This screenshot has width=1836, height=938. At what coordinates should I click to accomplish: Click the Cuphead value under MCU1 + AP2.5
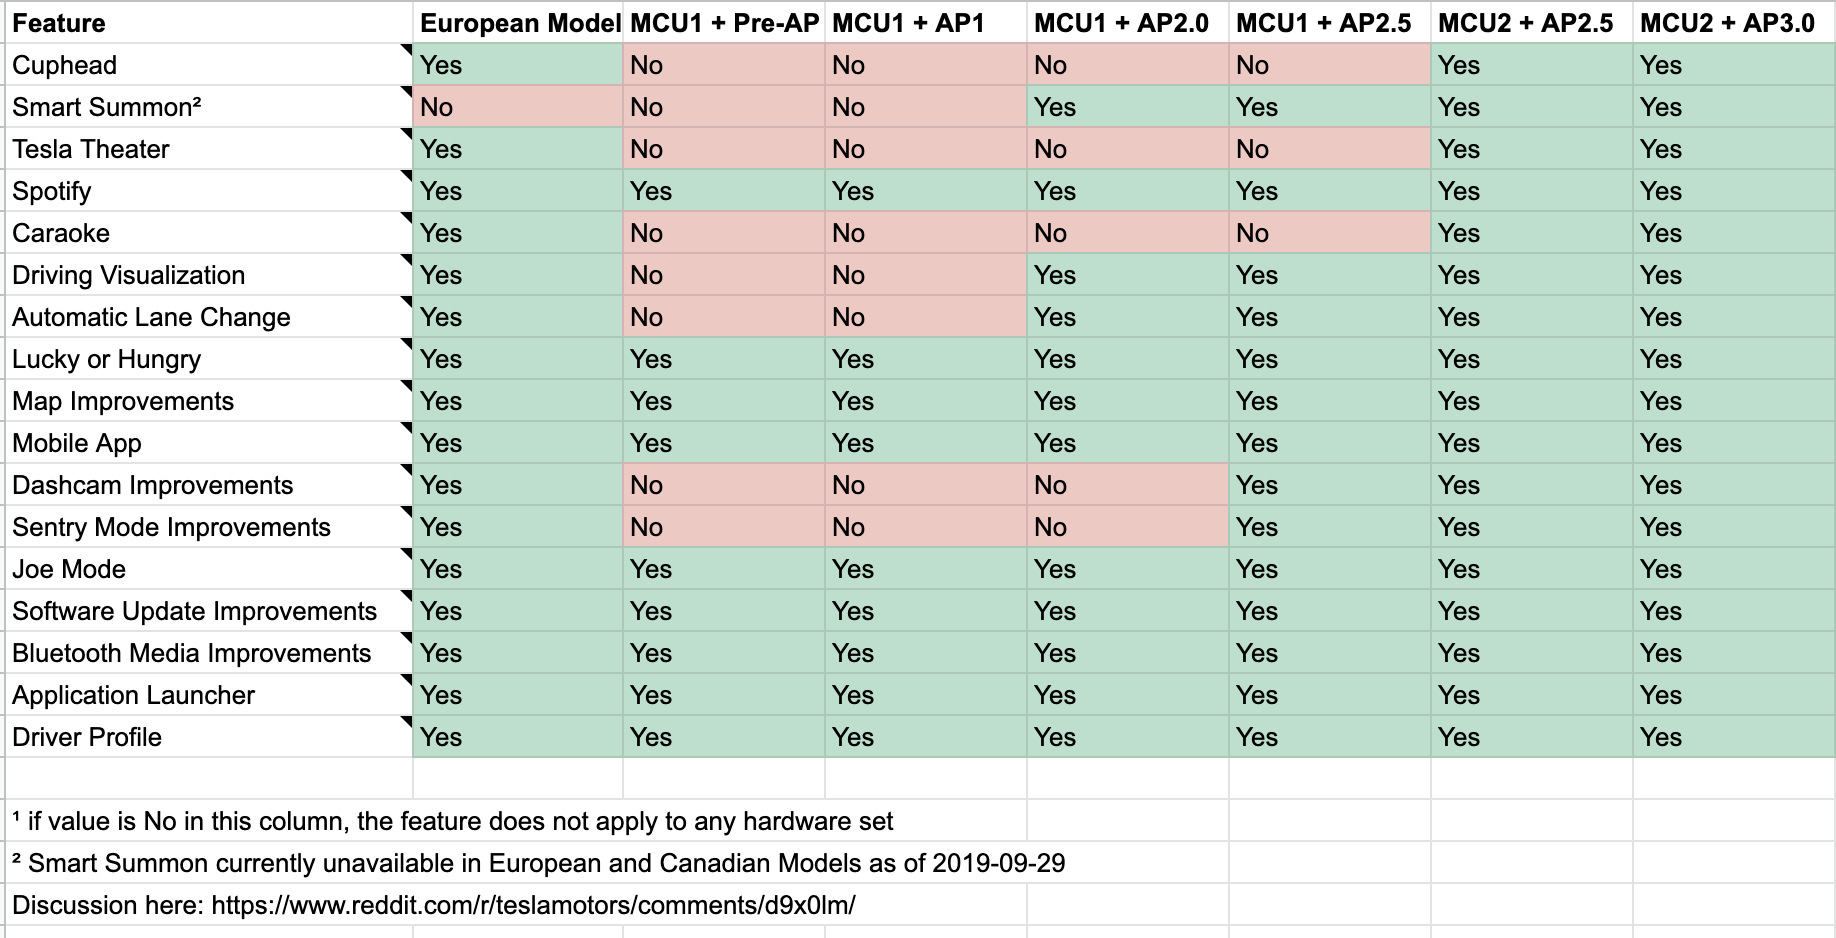coord(1329,65)
